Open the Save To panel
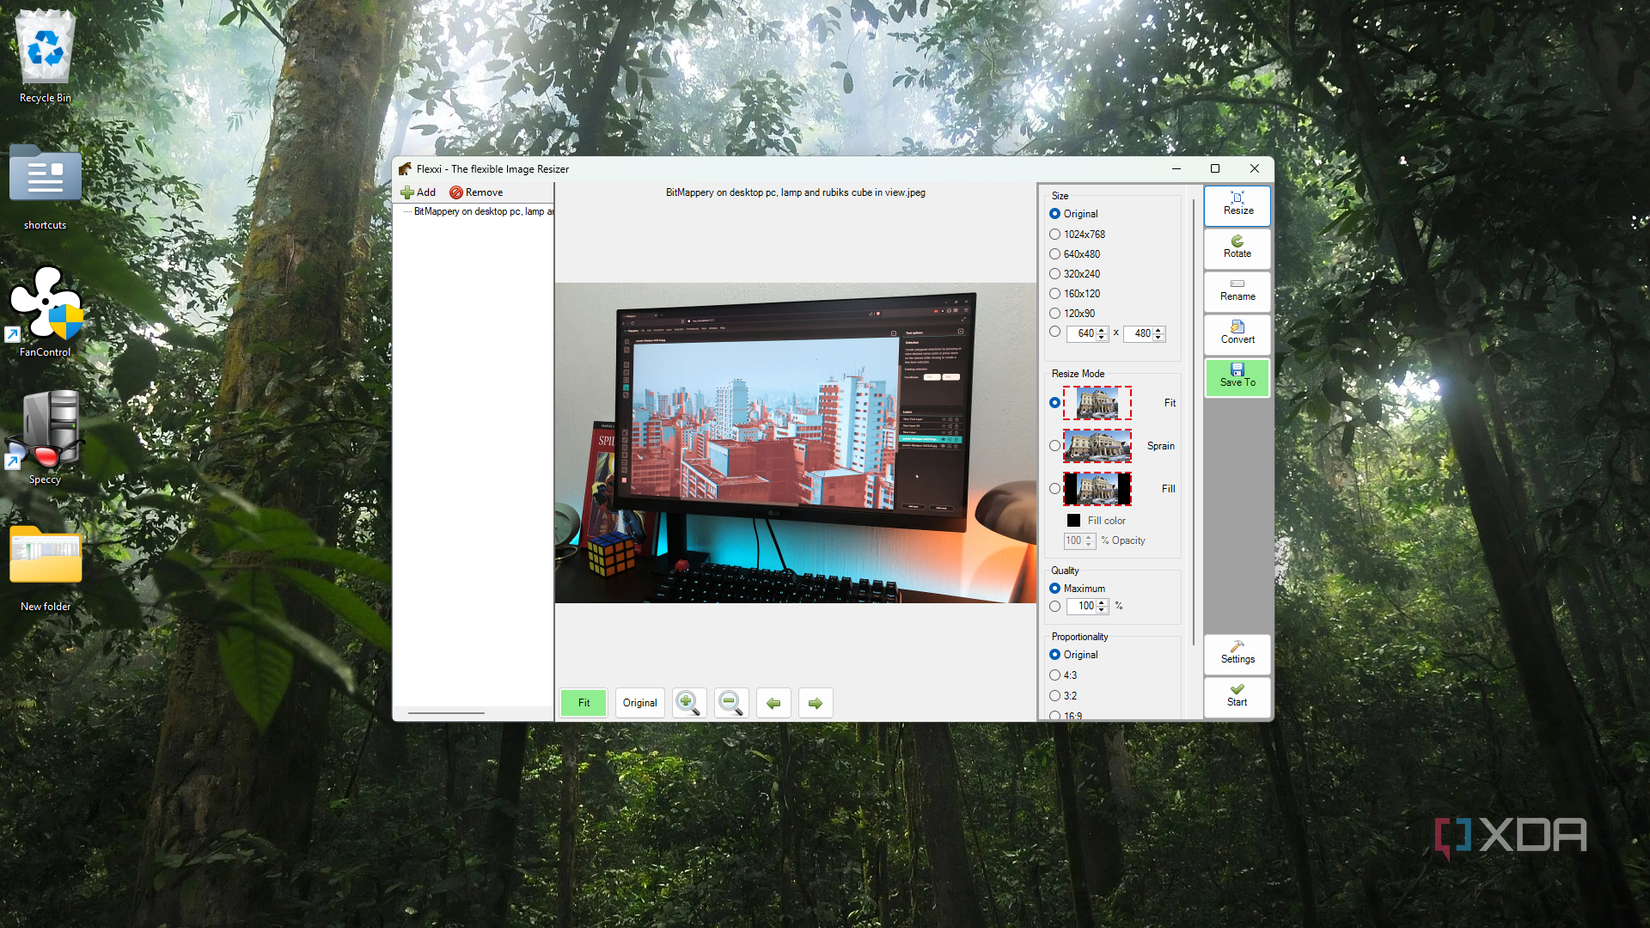1650x928 pixels. (1237, 377)
